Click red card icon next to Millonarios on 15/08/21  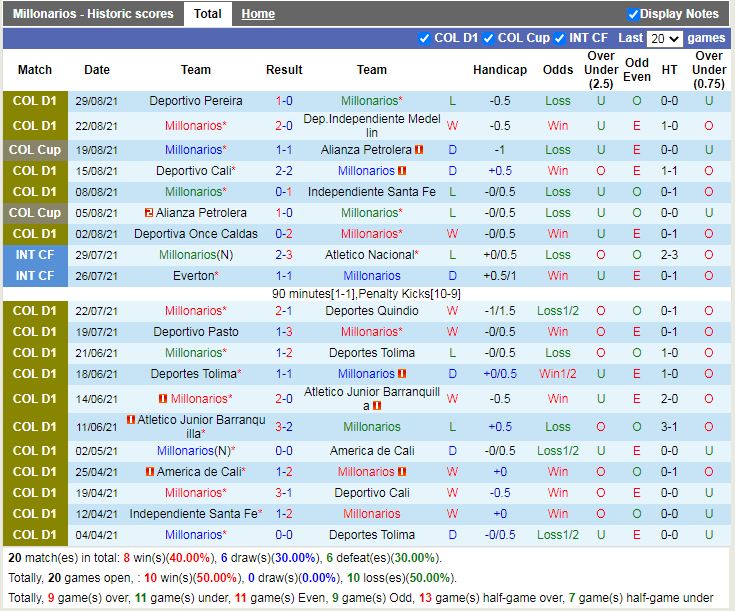[x=402, y=171]
